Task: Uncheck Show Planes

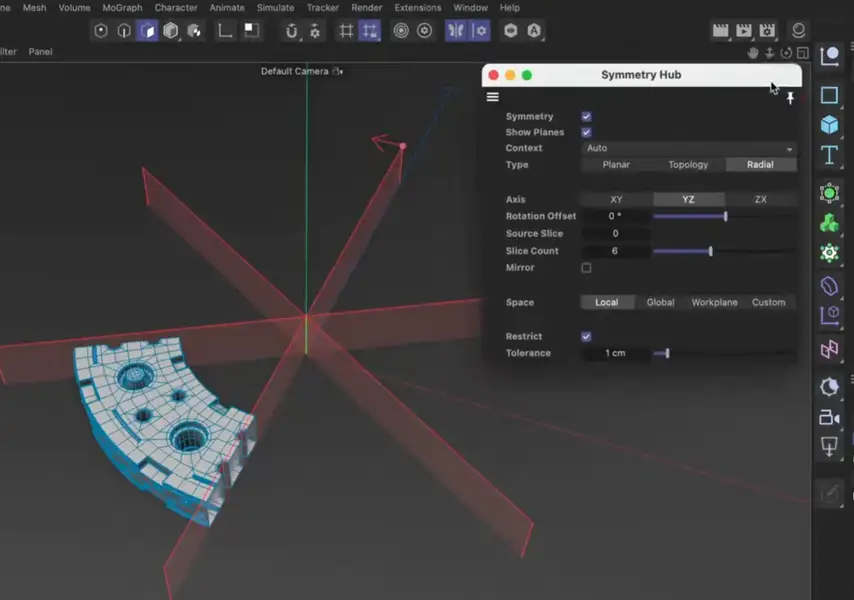Action: click(x=586, y=132)
